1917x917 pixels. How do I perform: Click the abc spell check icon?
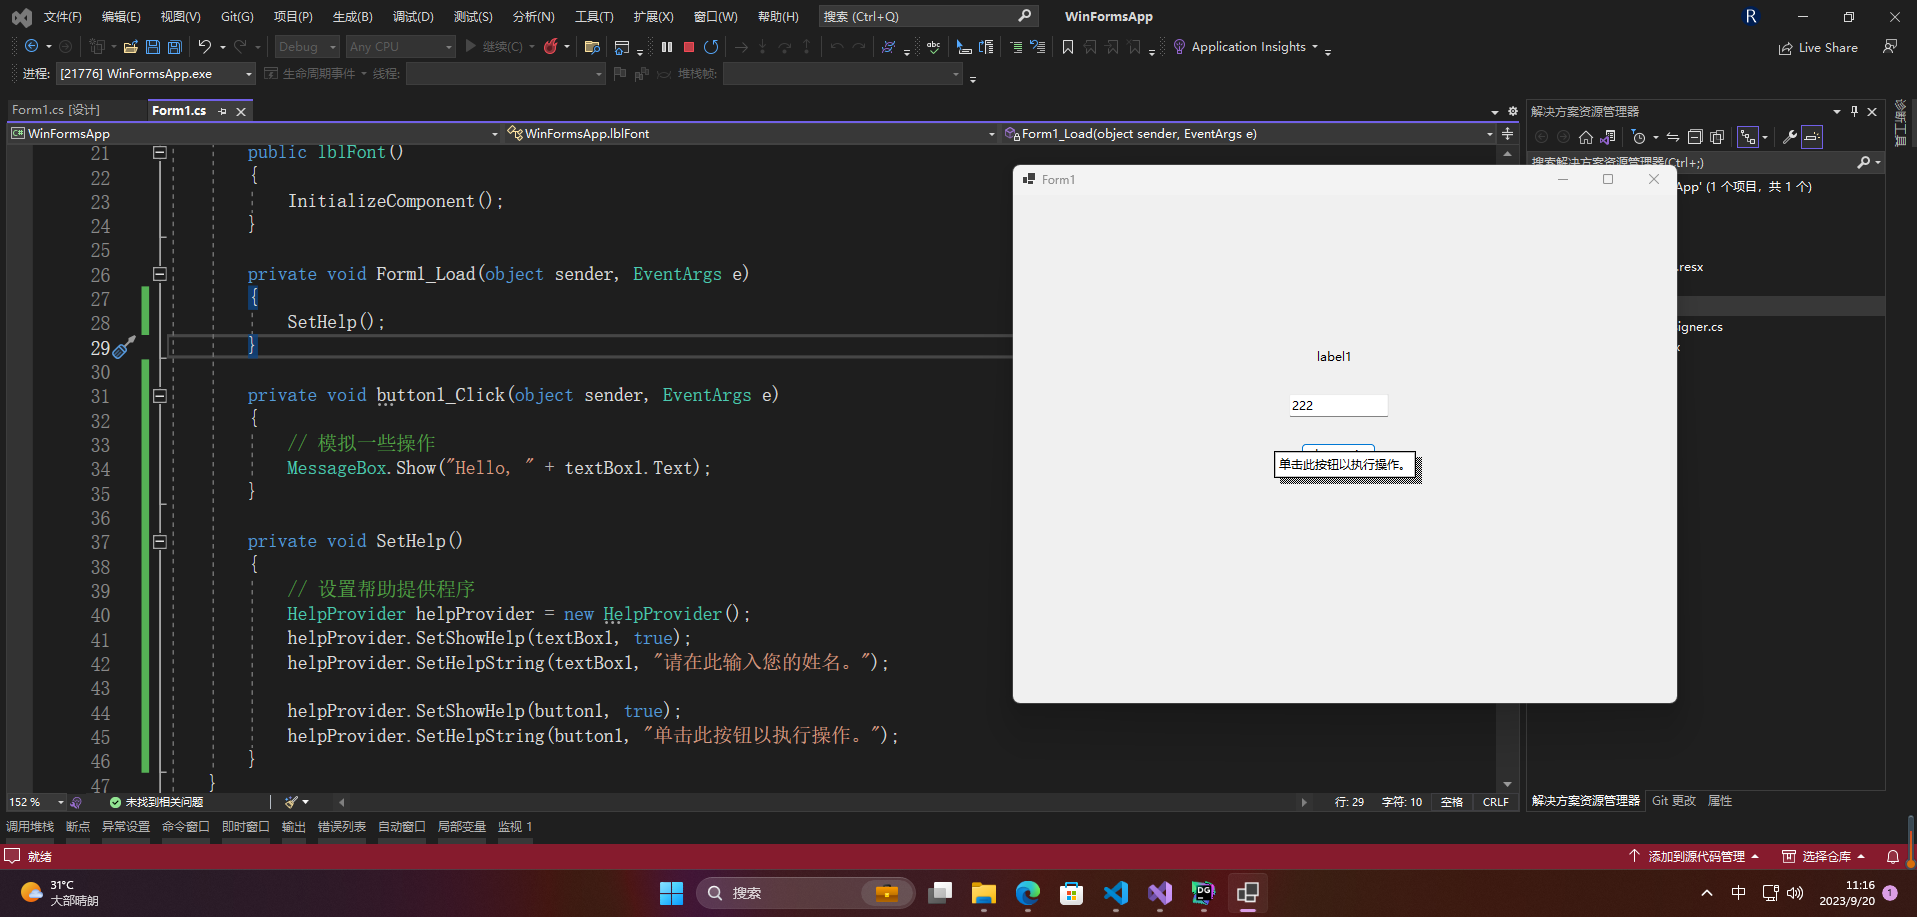click(x=933, y=46)
